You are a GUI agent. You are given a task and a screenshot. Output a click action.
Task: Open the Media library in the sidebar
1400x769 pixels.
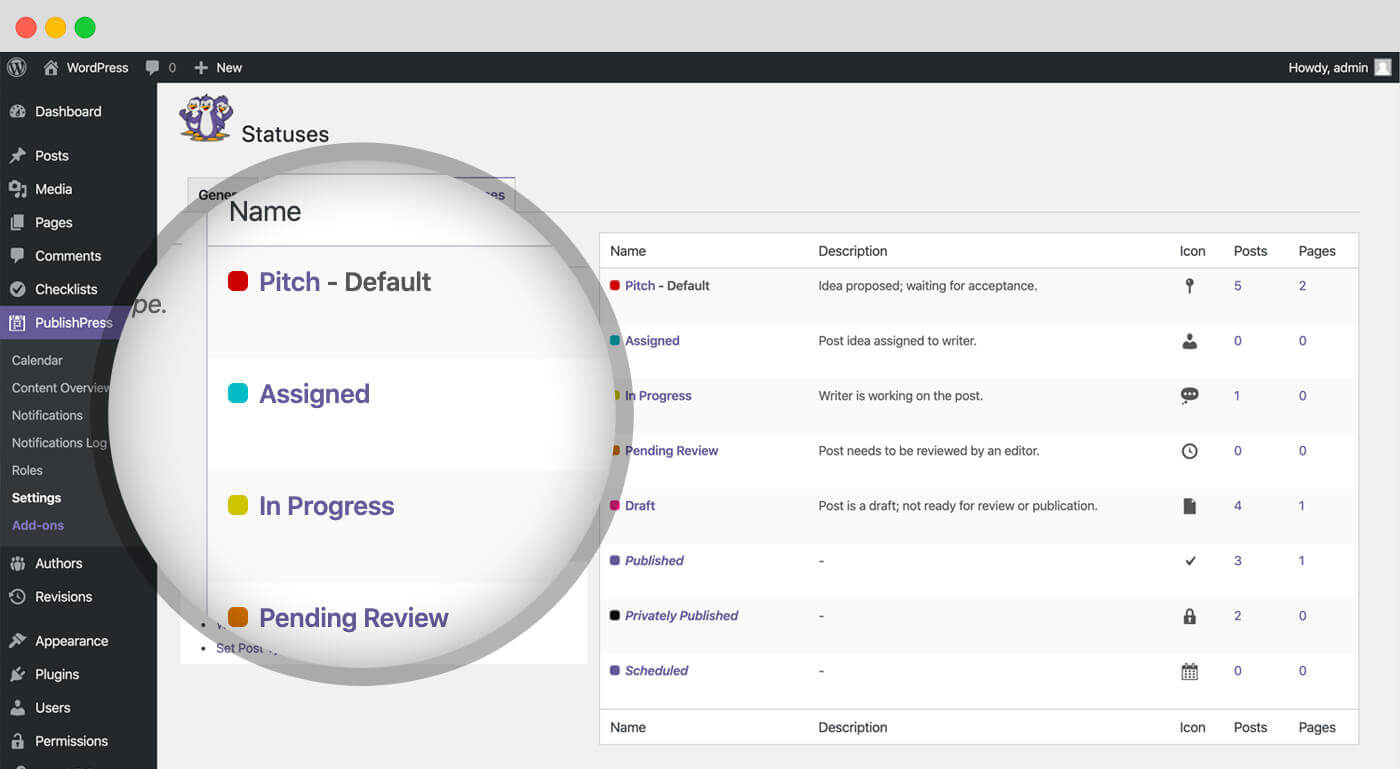(x=54, y=189)
